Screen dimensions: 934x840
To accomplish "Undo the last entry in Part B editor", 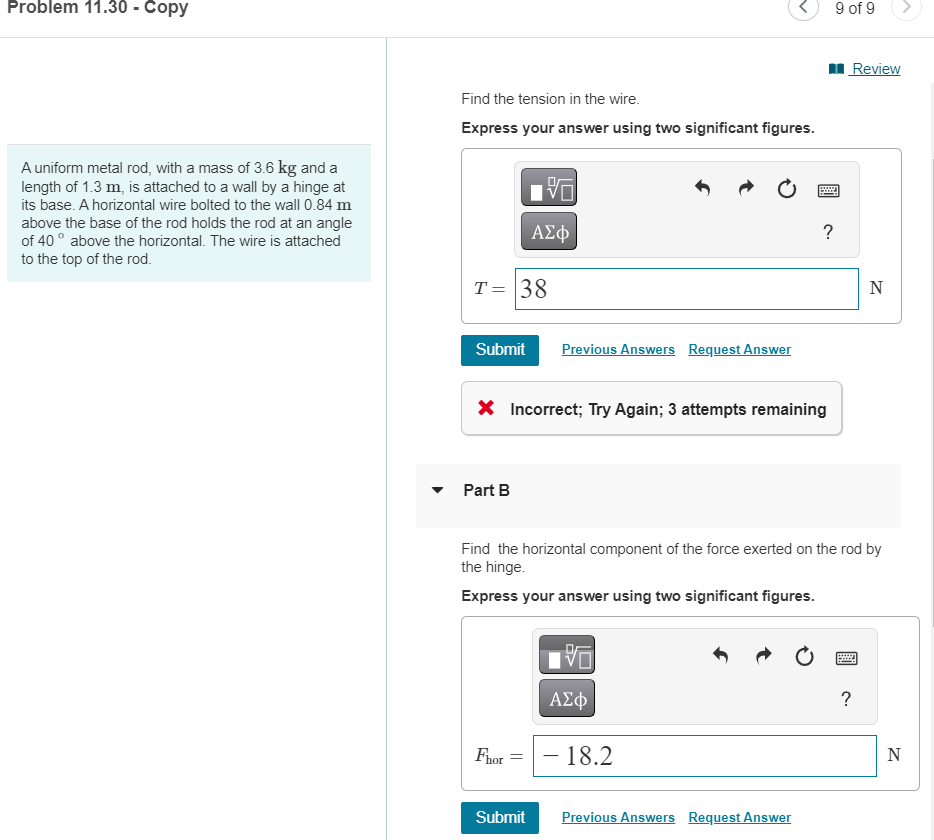I will [x=720, y=656].
